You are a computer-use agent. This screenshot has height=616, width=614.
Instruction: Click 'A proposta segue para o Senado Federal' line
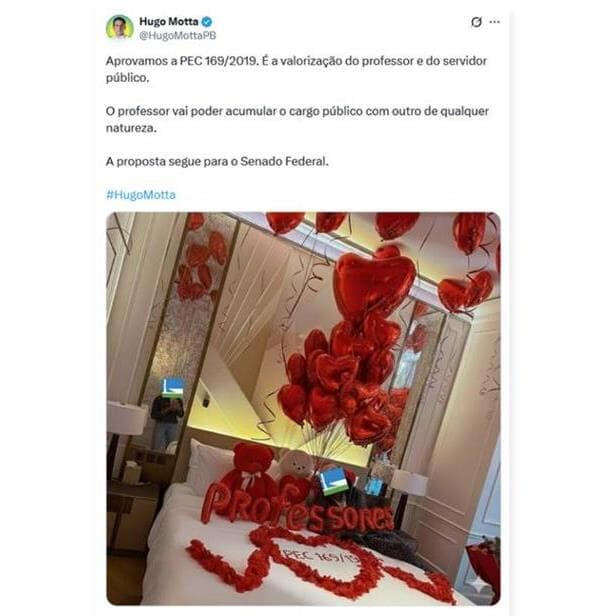[217, 161]
